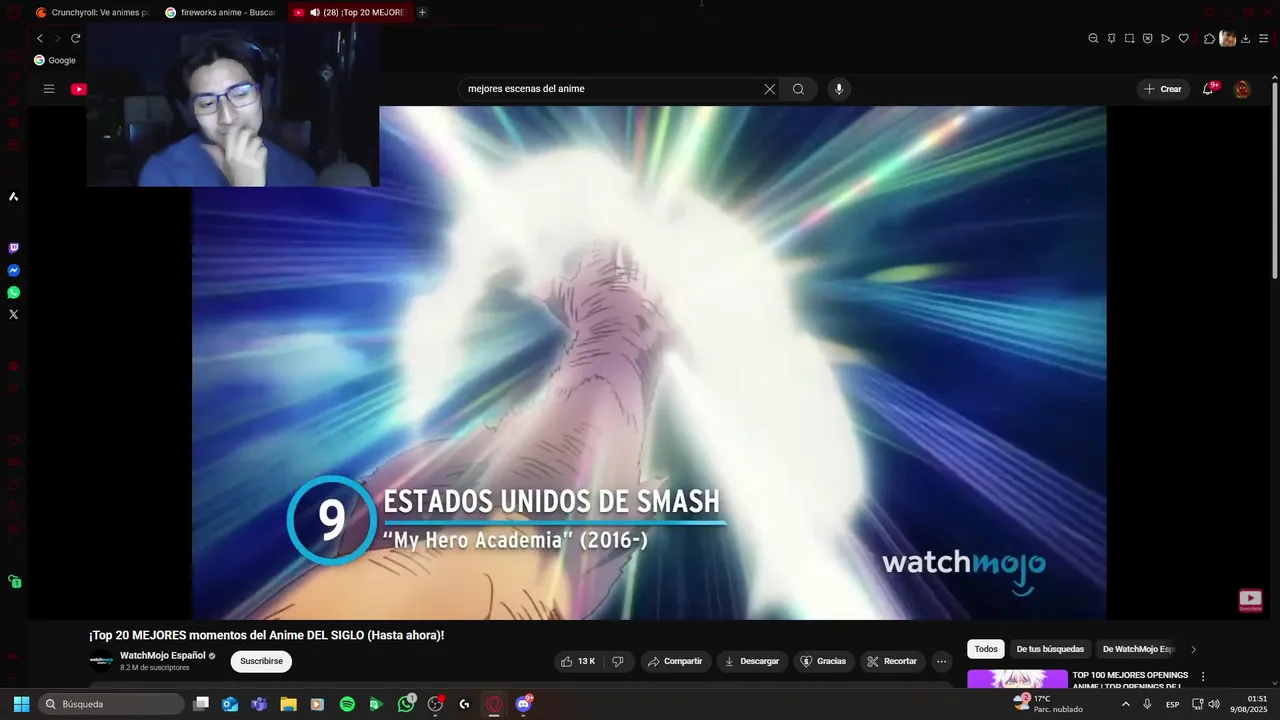Open the X (Twitter) sidebar panel

tap(13, 314)
